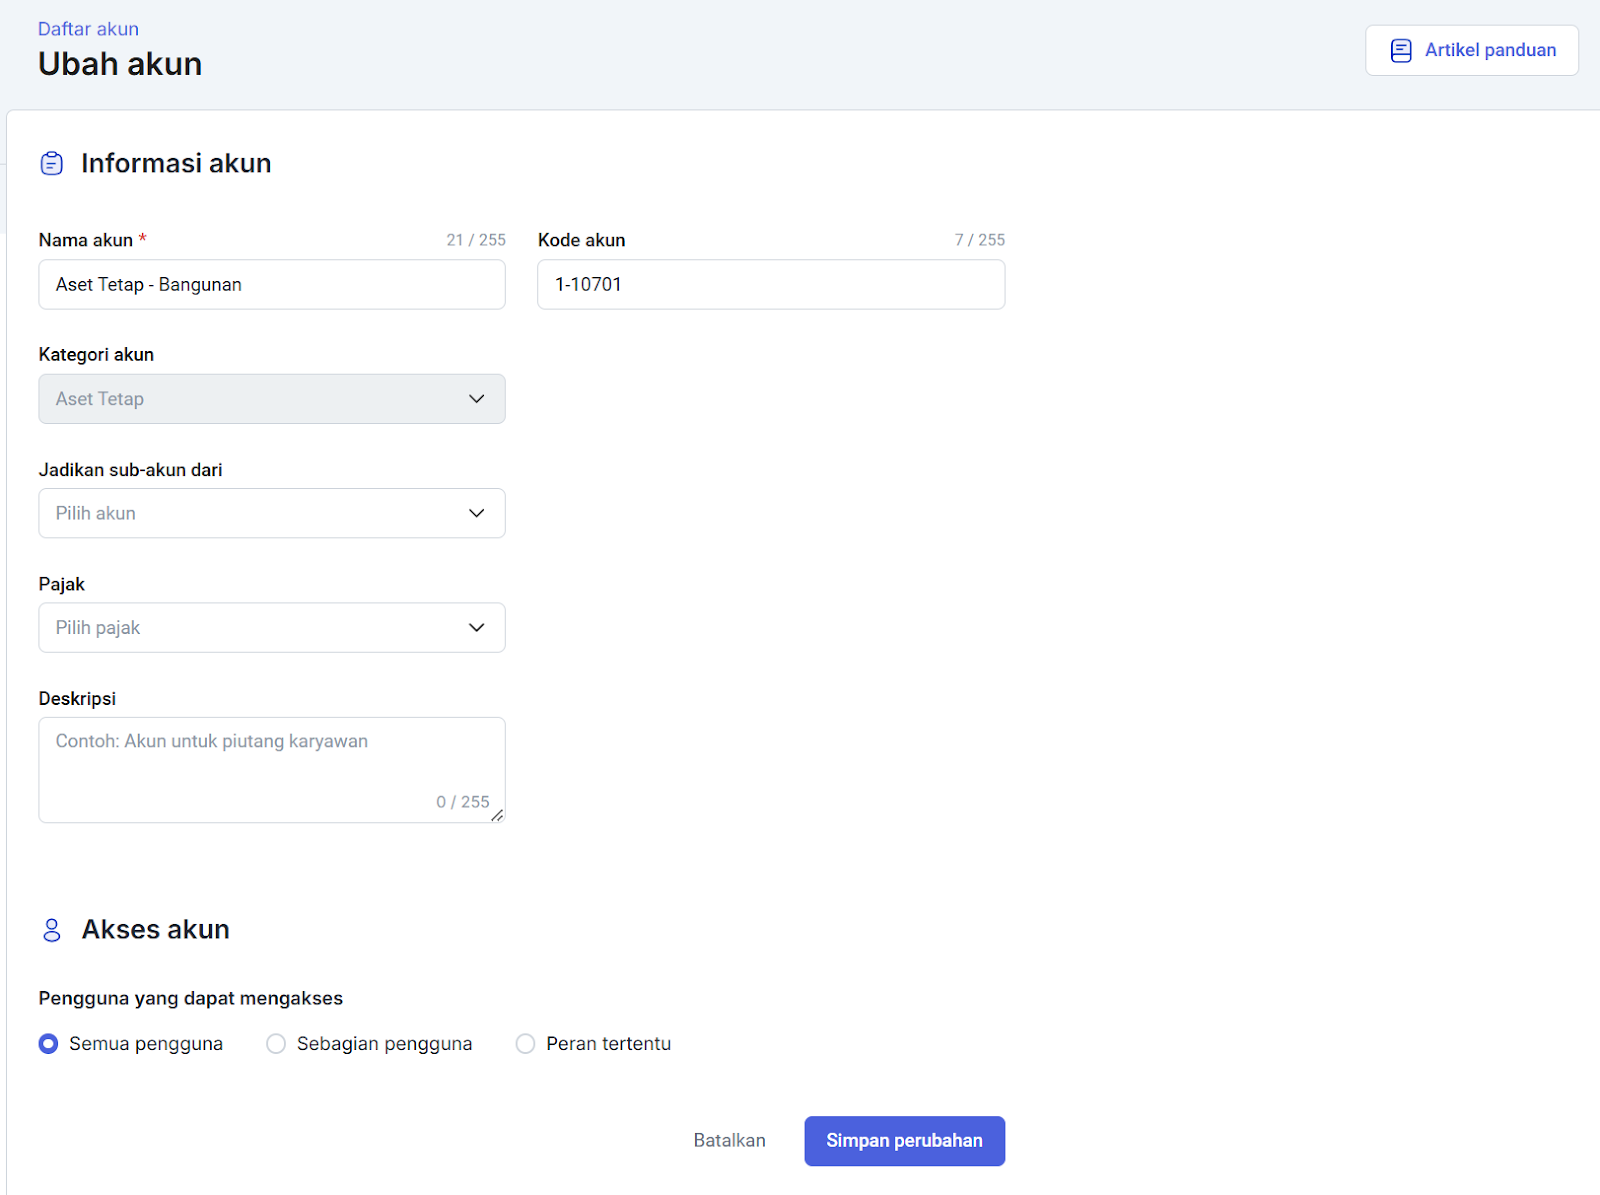This screenshot has width=1600, height=1195.
Task: Click into the Deskripsi text area
Action: pyautogui.click(x=272, y=770)
